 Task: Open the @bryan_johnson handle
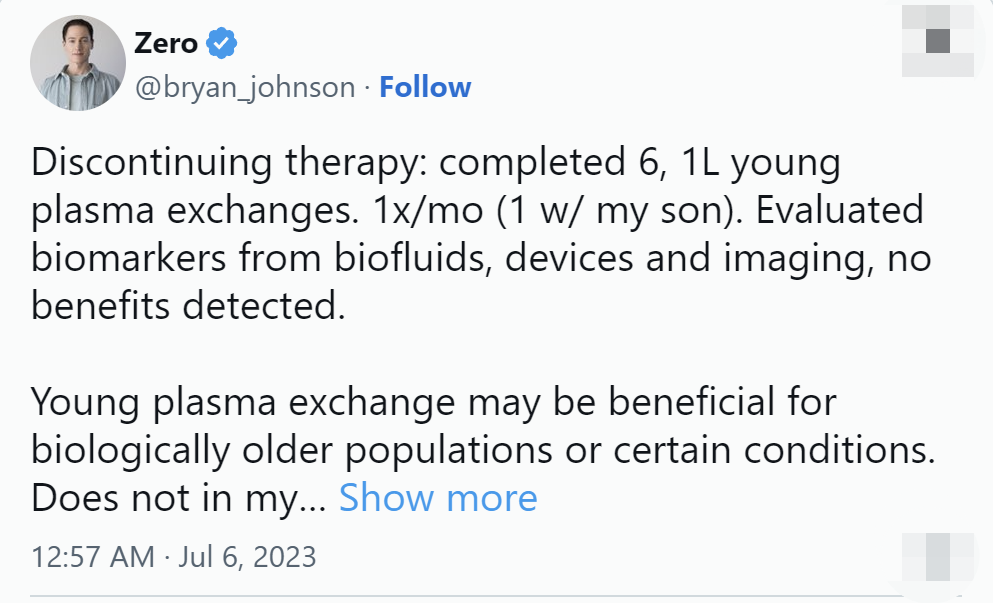coord(244,87)
